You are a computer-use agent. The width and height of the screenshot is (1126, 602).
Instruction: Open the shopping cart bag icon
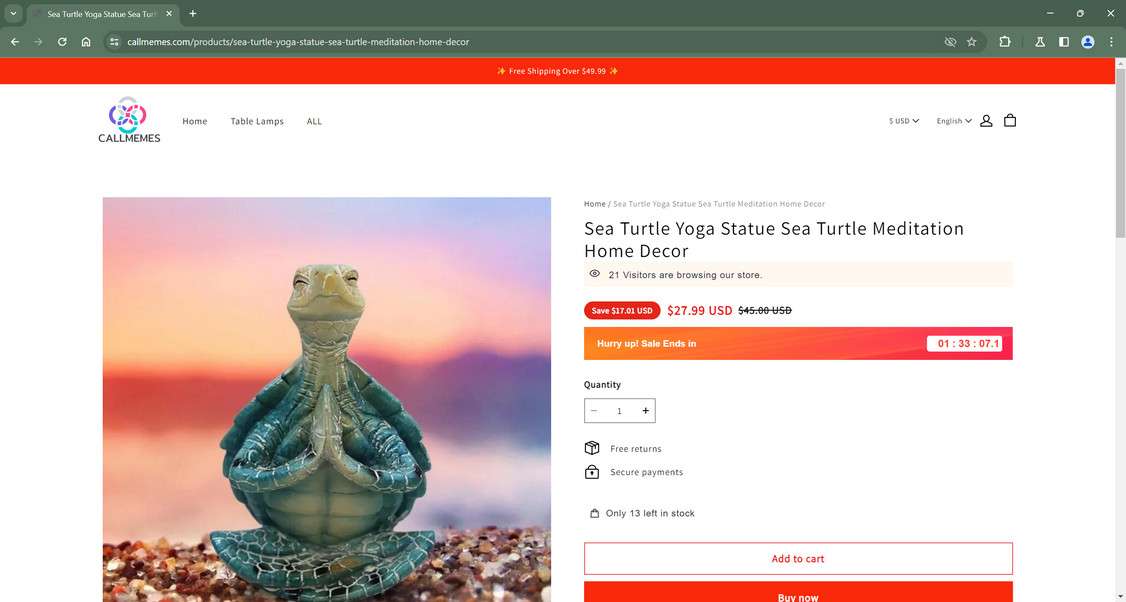pos(1010,121)
